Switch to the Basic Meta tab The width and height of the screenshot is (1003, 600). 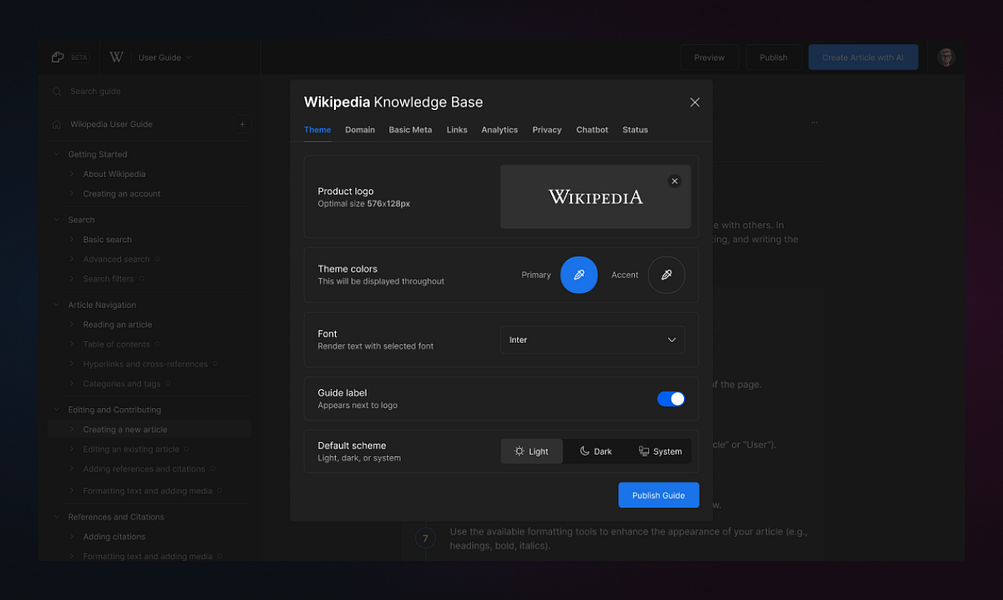410,130
